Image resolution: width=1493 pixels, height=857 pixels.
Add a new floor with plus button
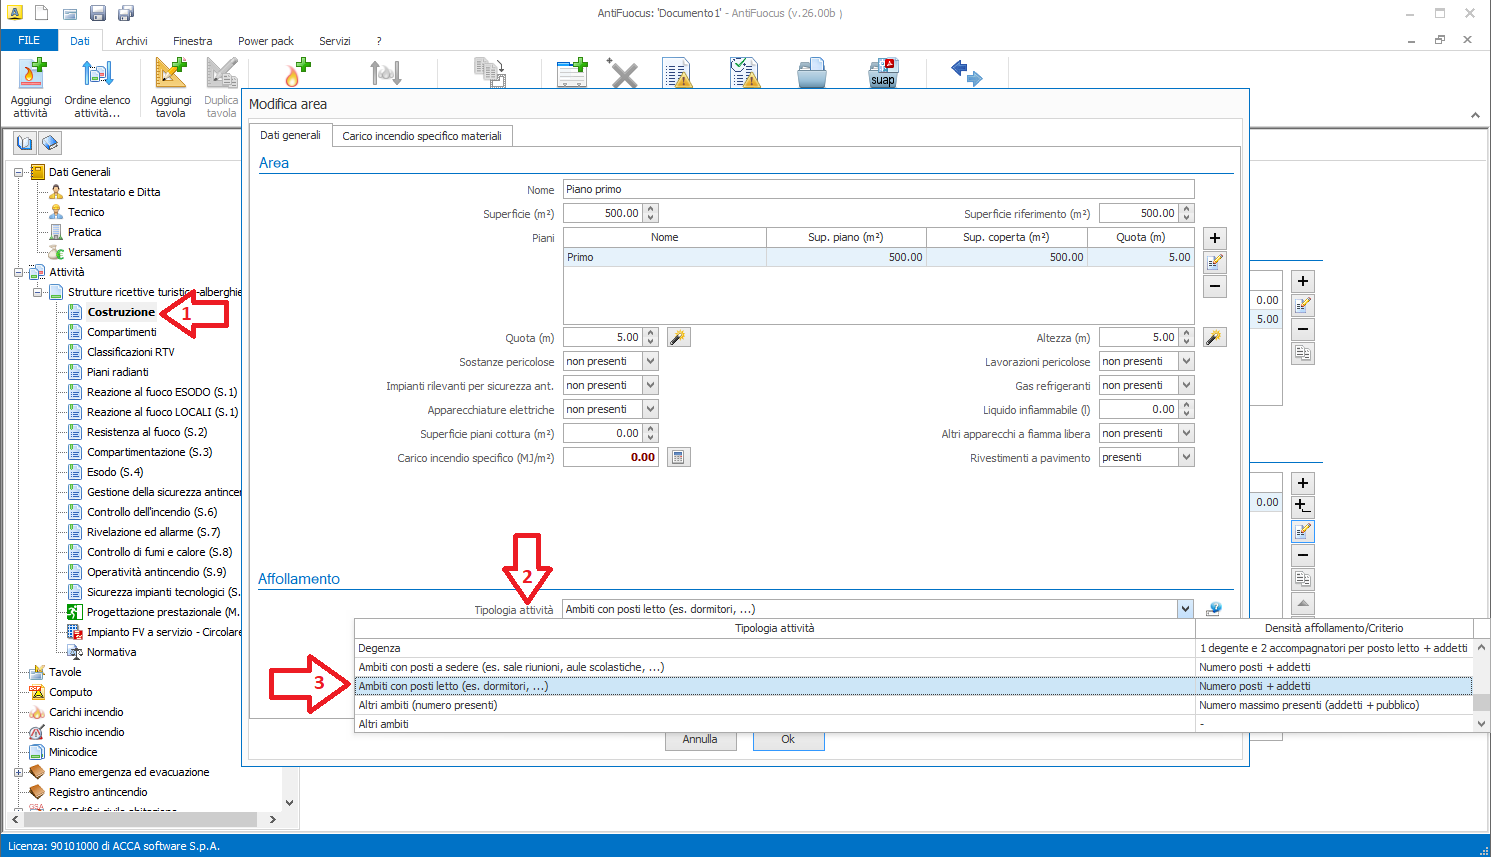(x=1214, y=238)
